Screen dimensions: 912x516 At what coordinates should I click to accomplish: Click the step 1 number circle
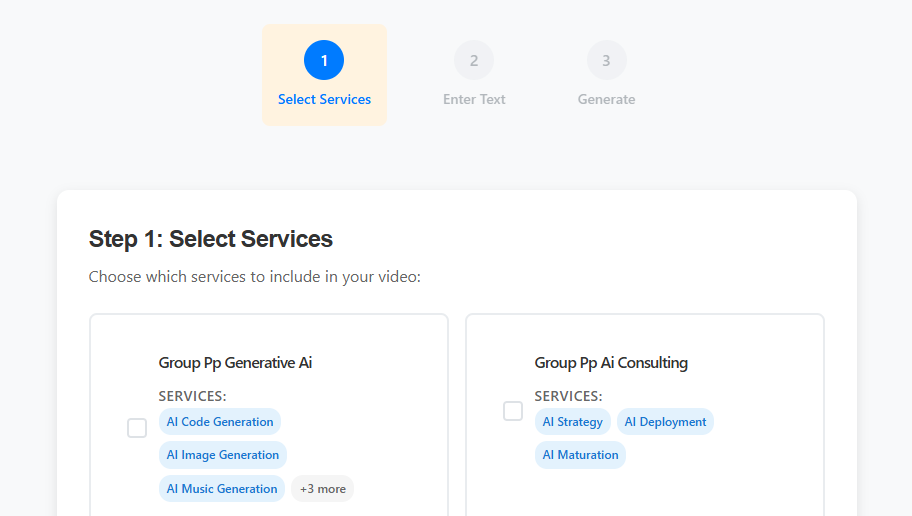point(324,60)
